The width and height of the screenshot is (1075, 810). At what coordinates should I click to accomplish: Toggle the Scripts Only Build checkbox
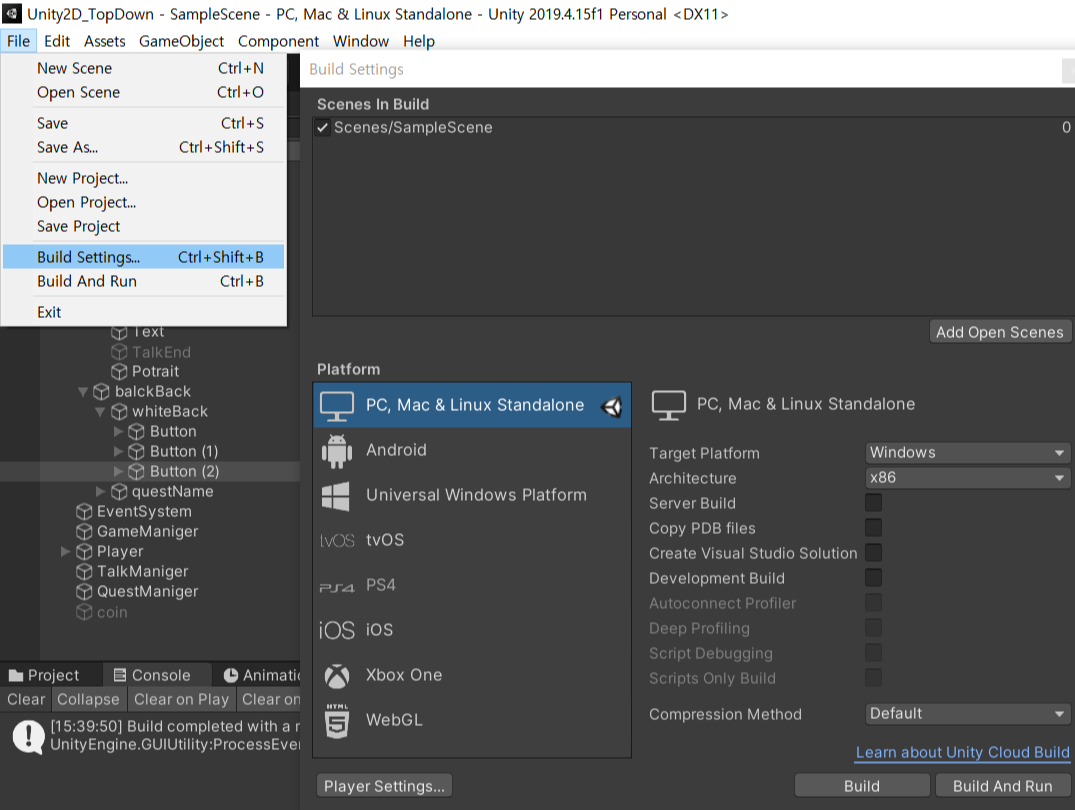(873, 678)
